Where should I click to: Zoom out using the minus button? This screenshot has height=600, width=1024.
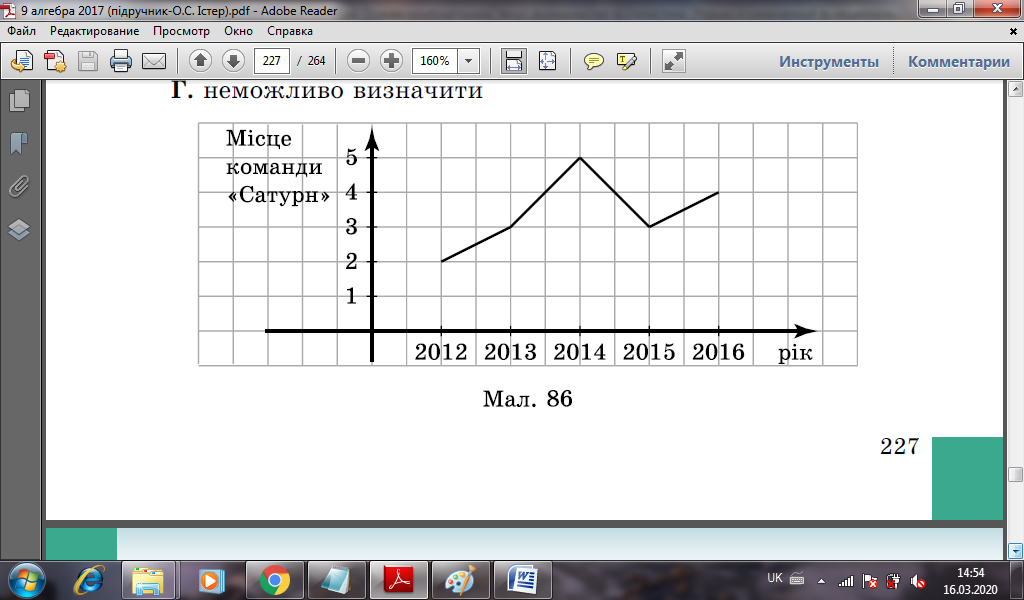point(359,61)
